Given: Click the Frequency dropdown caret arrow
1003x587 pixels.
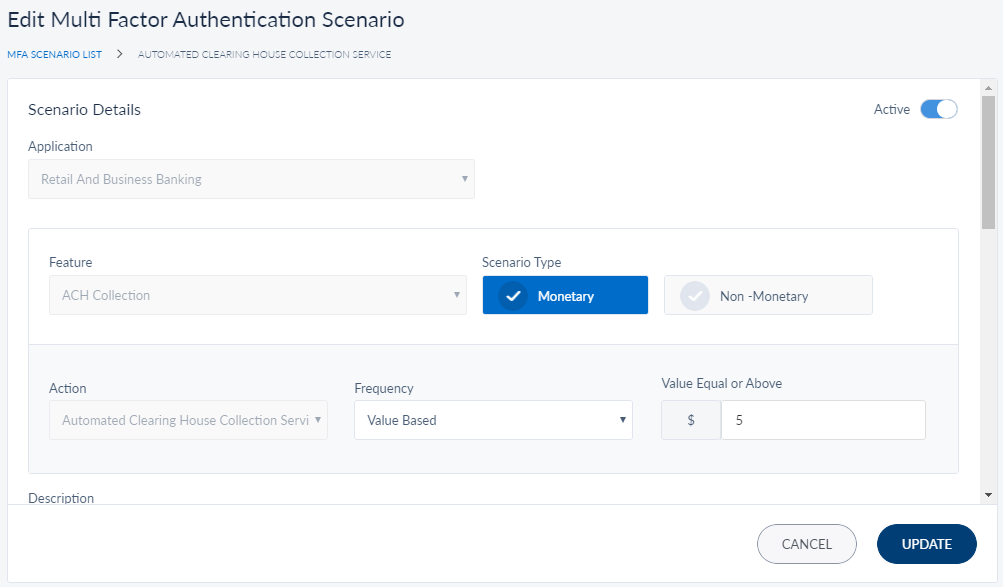Looking at the screenshot, I should click(623, 420).
